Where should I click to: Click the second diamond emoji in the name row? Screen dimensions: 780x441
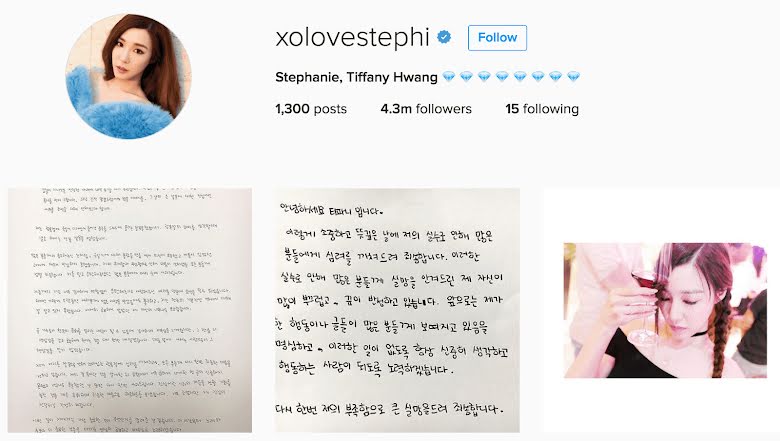click(467, 77)
